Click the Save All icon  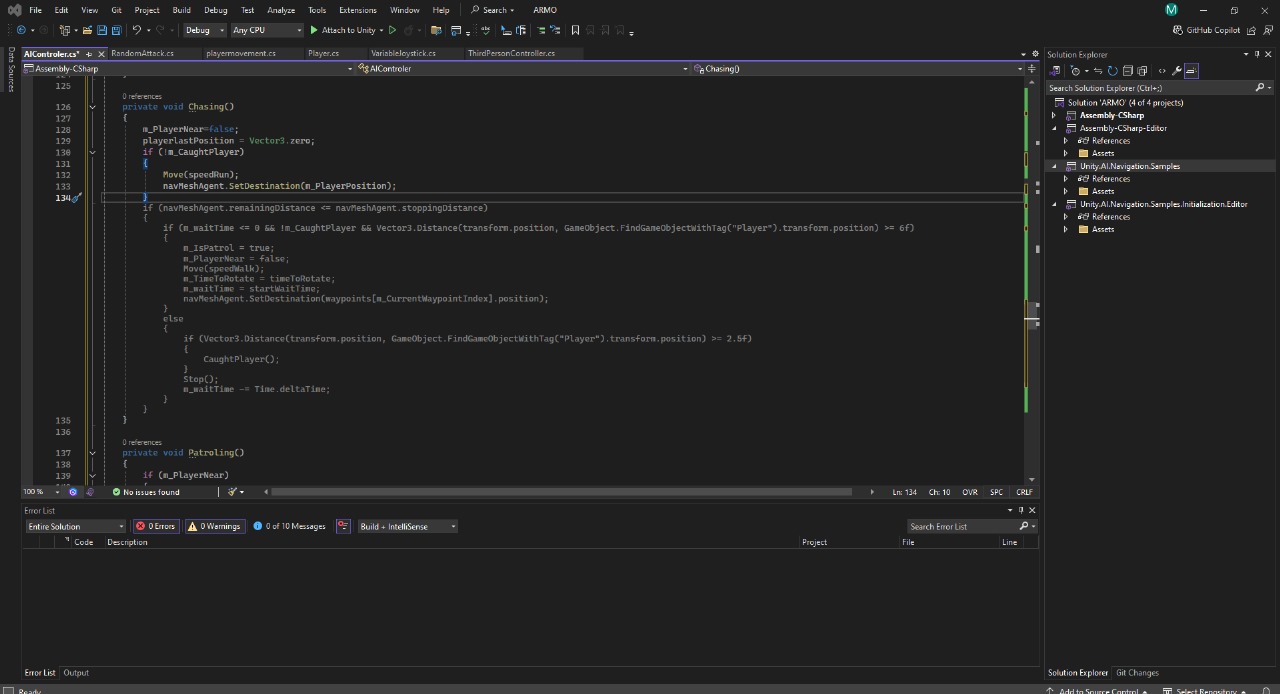coord(116,30)
